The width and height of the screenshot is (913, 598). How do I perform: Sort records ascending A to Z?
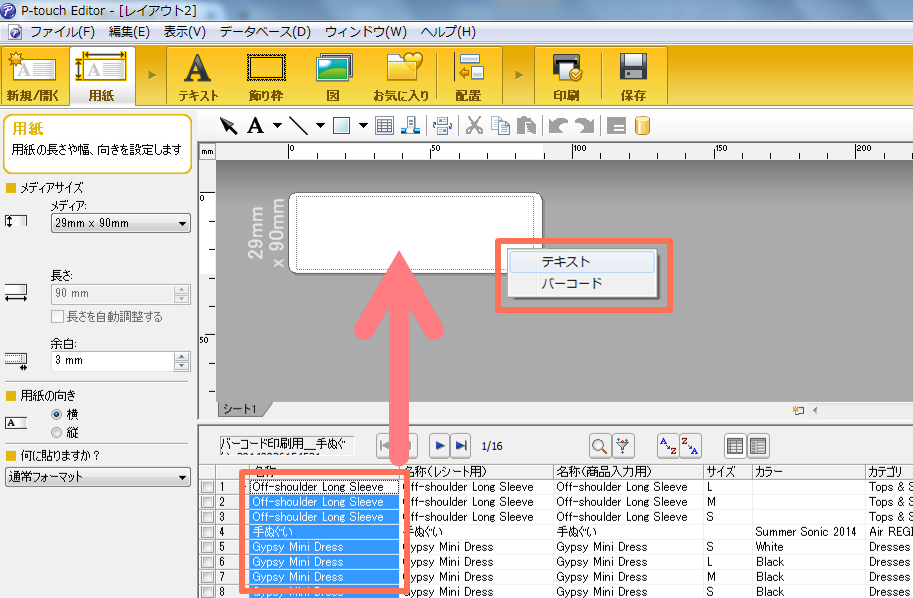point(668,447)
